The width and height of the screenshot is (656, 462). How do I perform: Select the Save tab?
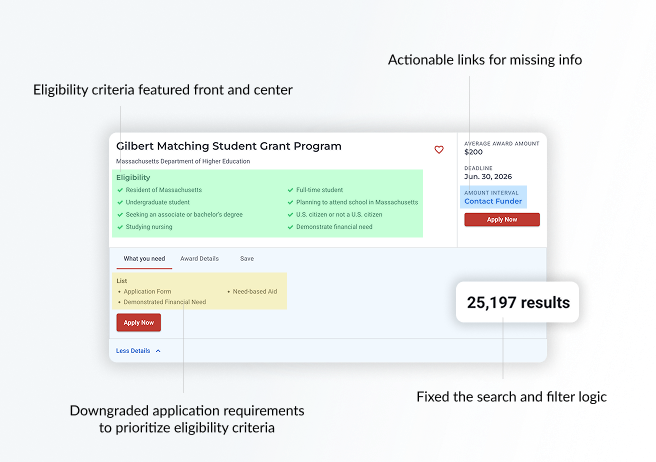click(247, 259)
